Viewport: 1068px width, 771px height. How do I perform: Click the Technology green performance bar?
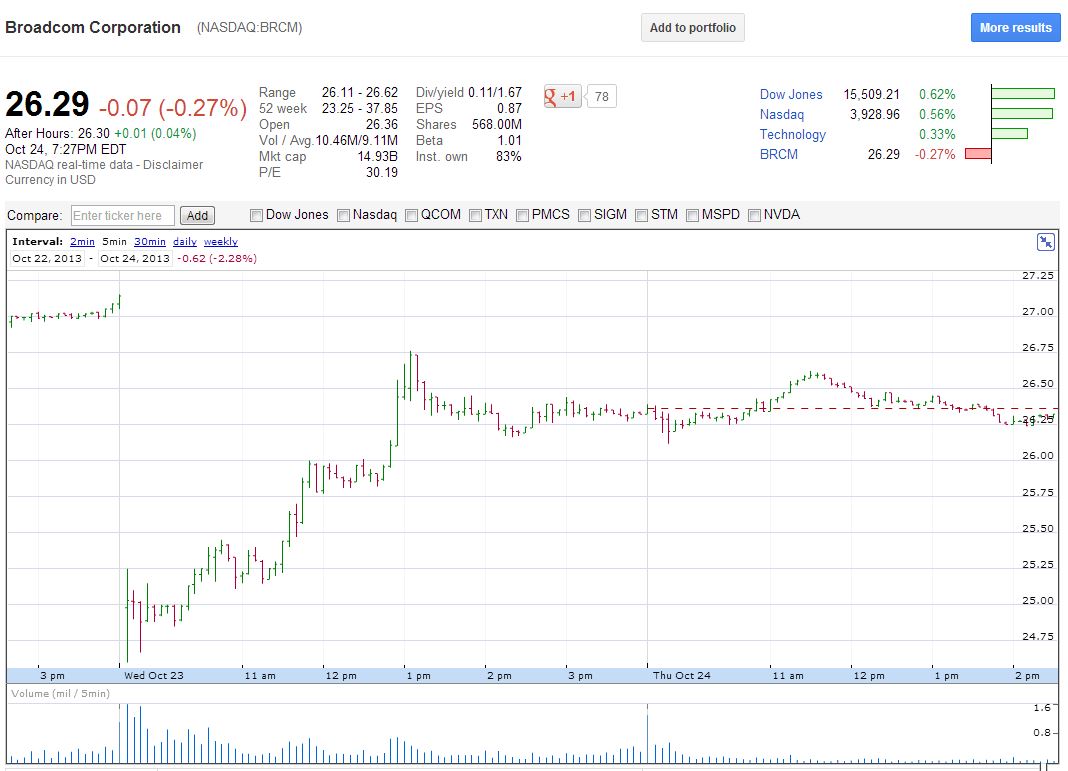point(1009,133)
